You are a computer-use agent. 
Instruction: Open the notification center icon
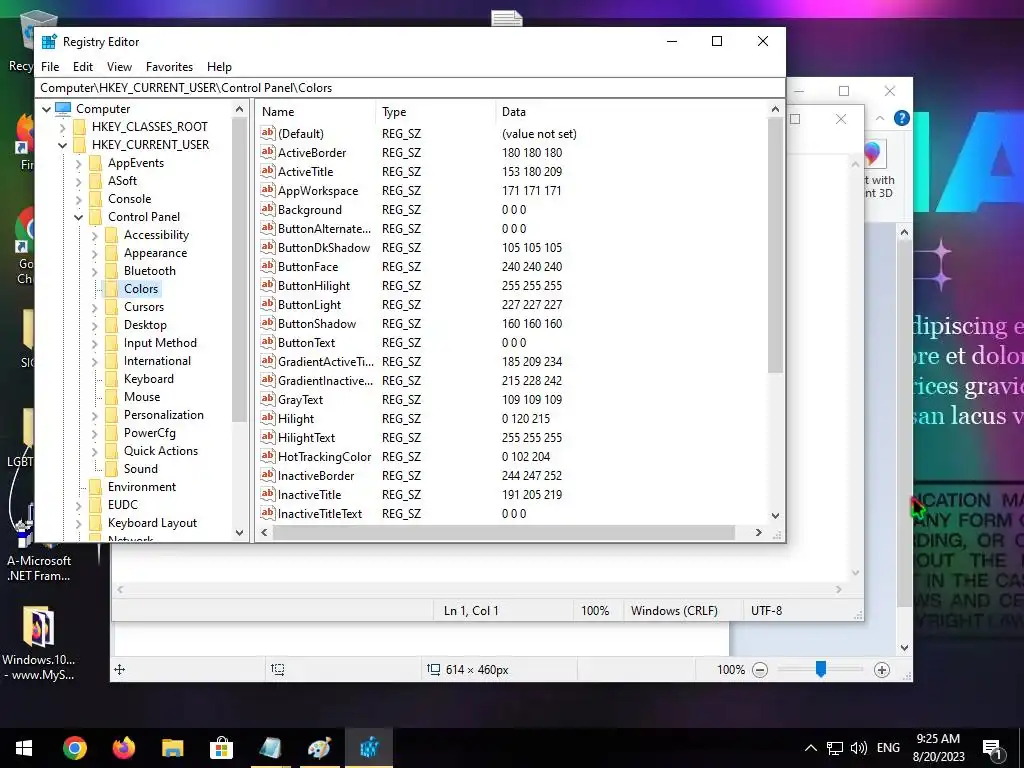pos(992,748)
